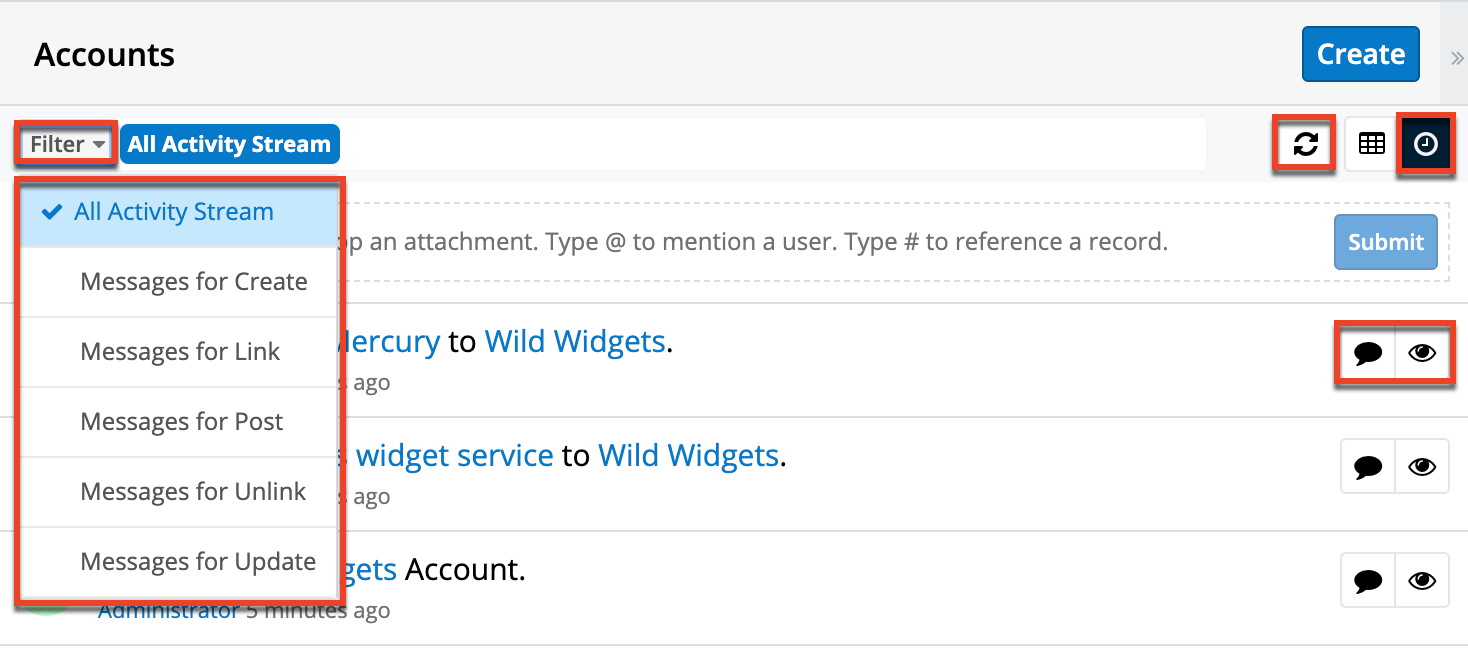The height and width of the screenshot is (650, 1468).
Task: Toggle preview eye on first activity row
Action: click(1422, 353)
